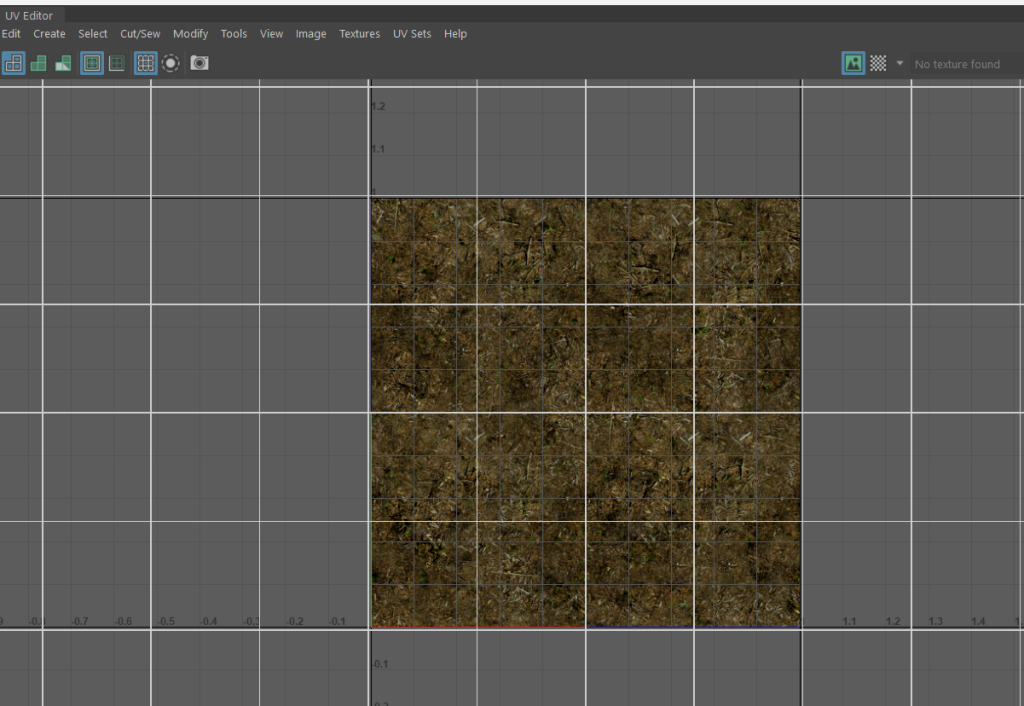
Task: Open the Textures menu
Action: [x=359, y=34]
